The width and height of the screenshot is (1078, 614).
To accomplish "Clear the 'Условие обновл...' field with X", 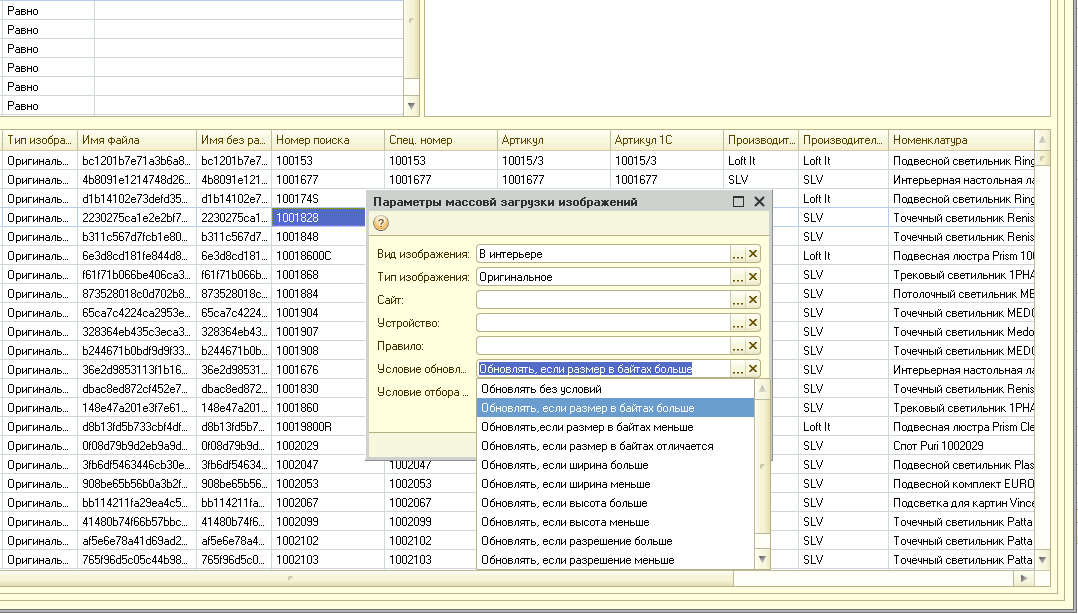I will [x=753, y=369].
